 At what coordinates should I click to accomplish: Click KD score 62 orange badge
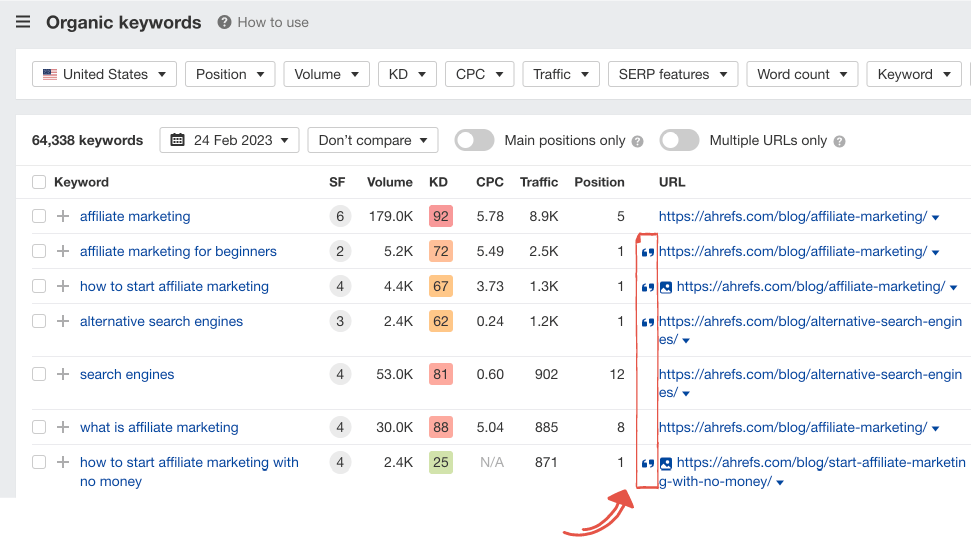pyautogui.click(x=441, y=321)
